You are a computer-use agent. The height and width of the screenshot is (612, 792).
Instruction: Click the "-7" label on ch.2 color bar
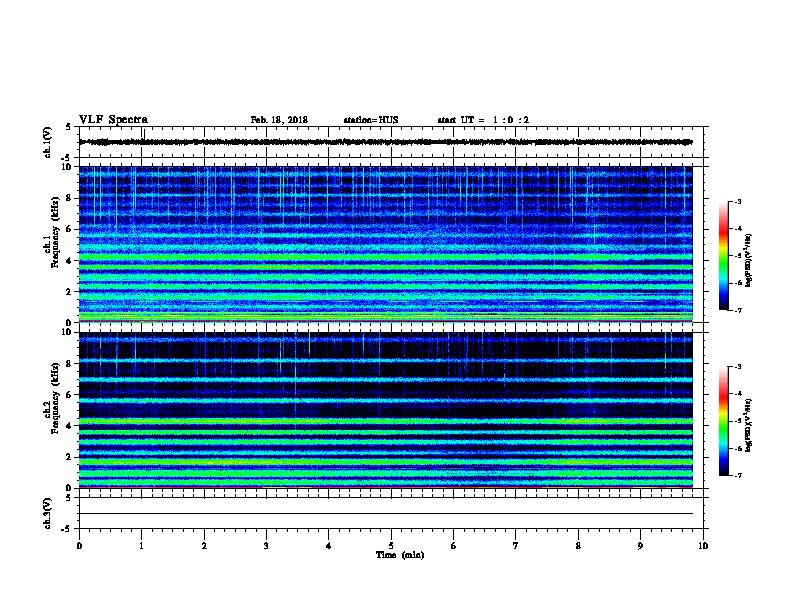[x=738, y=475]
